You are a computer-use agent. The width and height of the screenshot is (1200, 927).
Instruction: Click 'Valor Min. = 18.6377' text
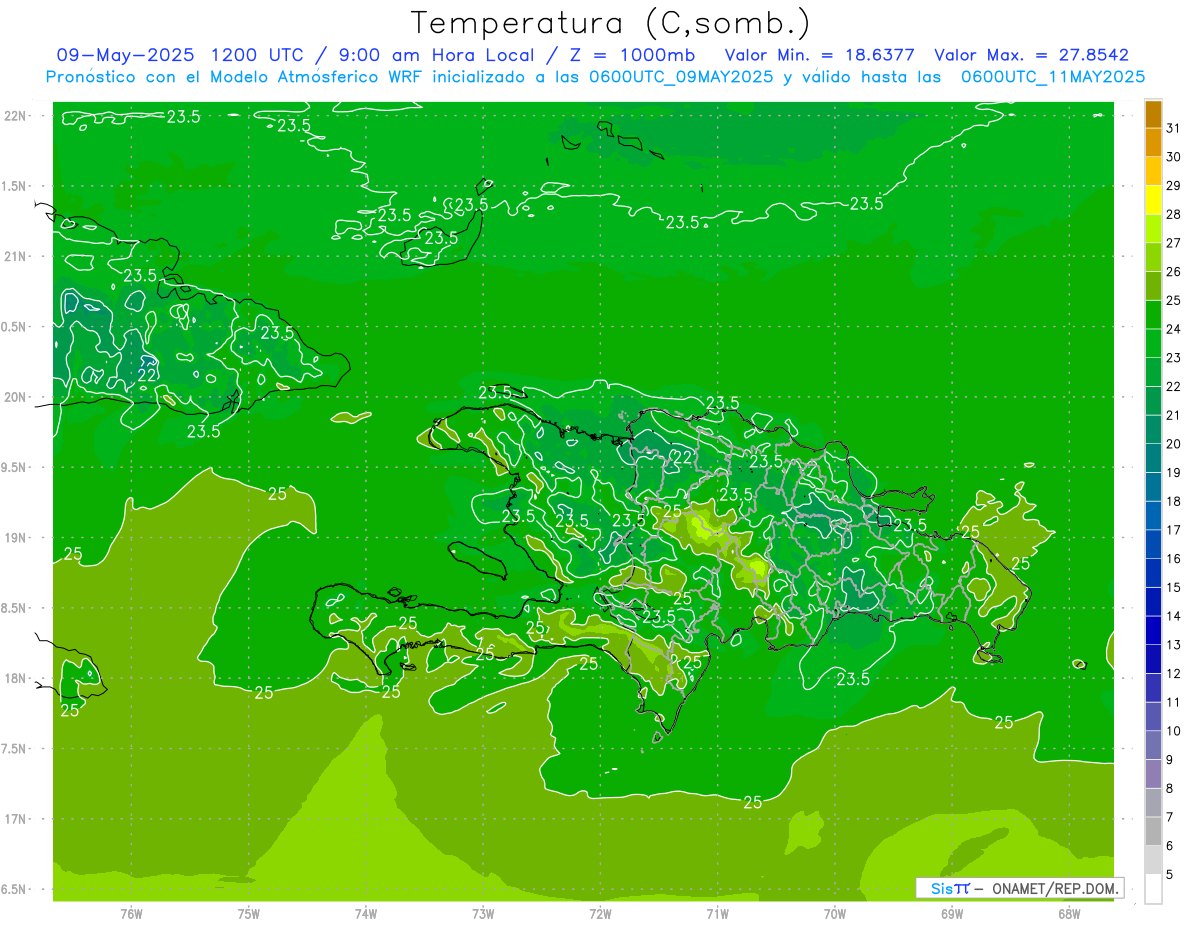pyautogui.click(x=820, y=55)
